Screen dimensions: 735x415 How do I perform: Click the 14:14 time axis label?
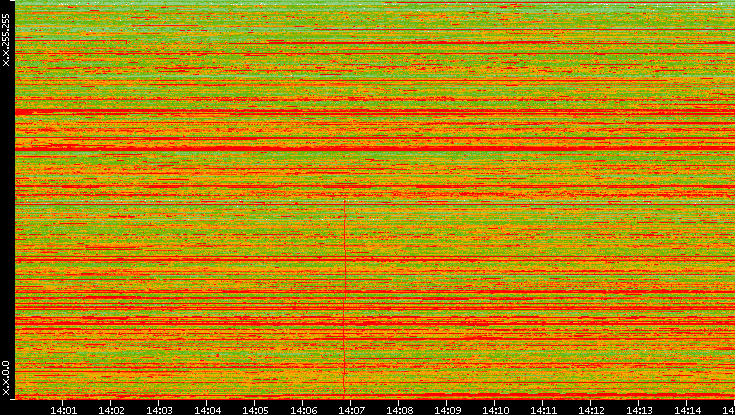click(x=687, y=410)
